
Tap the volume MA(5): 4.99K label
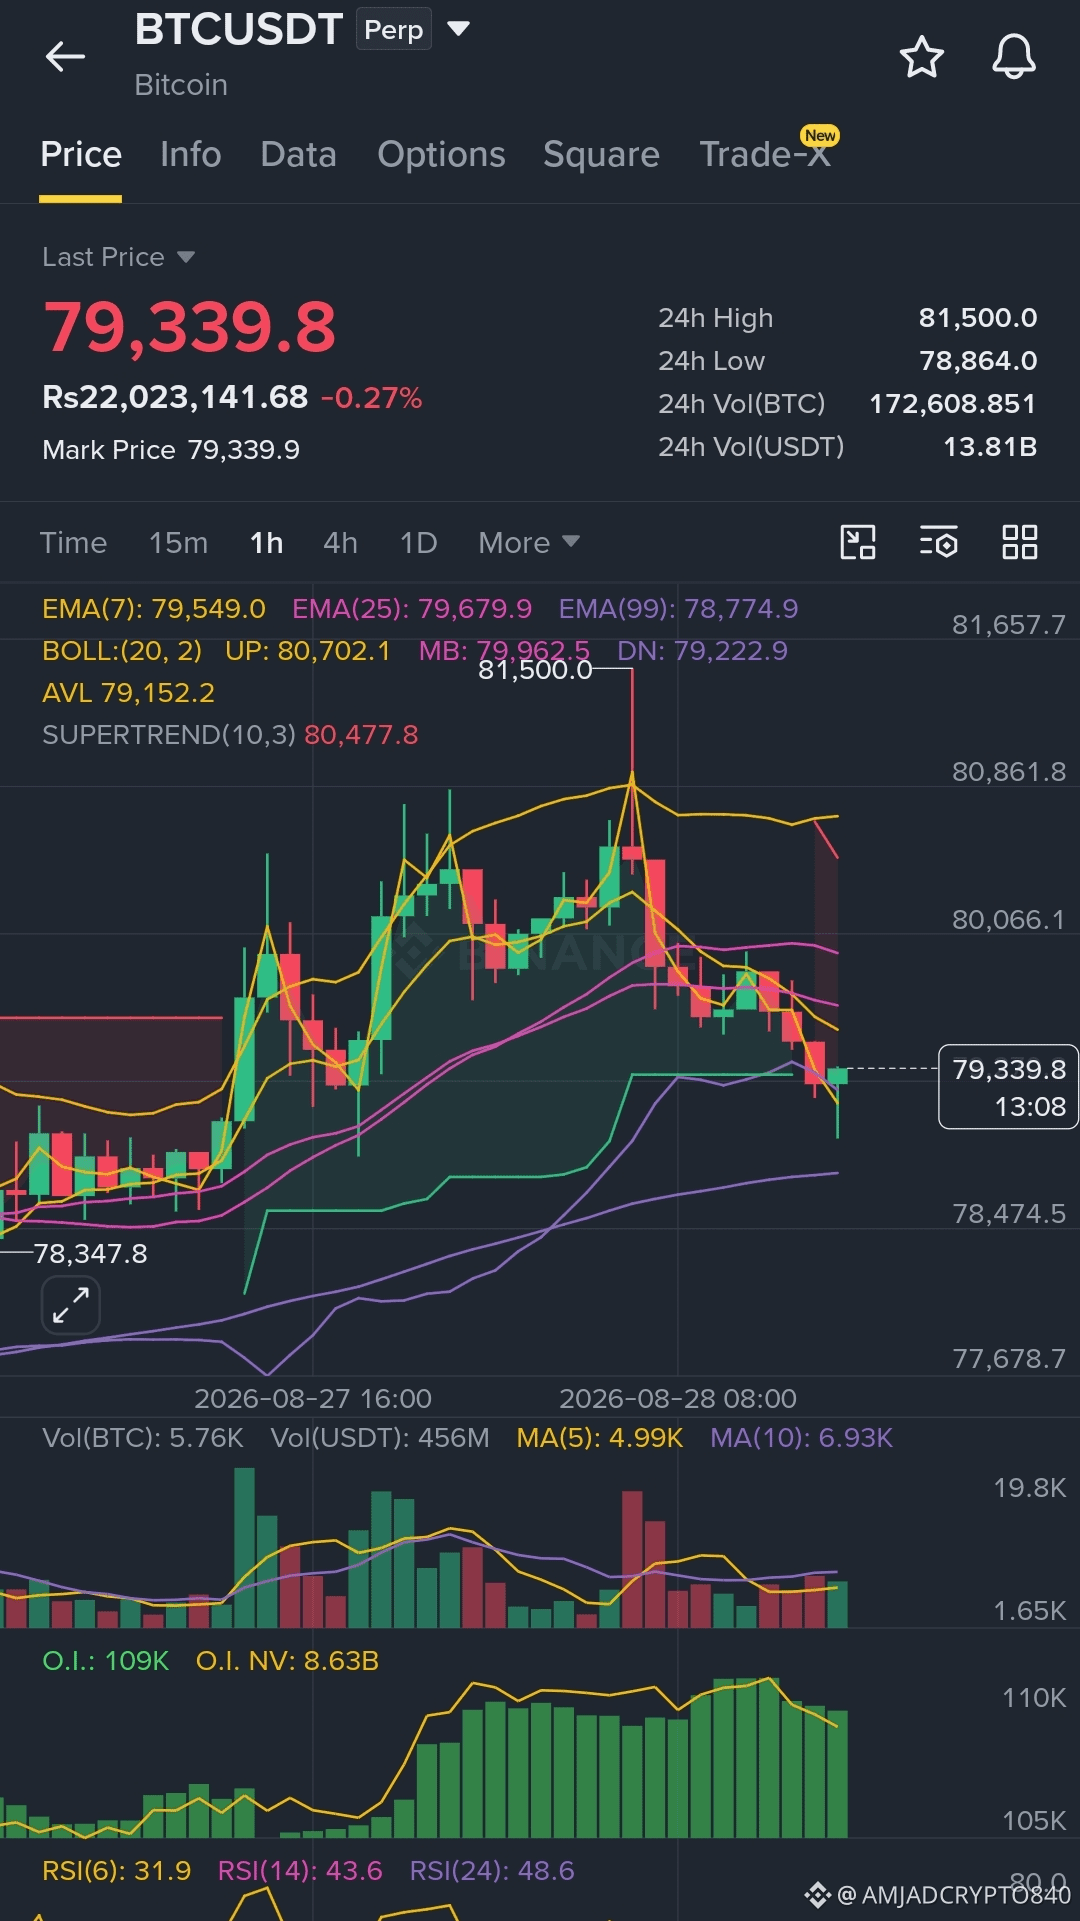tap(600, 1438)
